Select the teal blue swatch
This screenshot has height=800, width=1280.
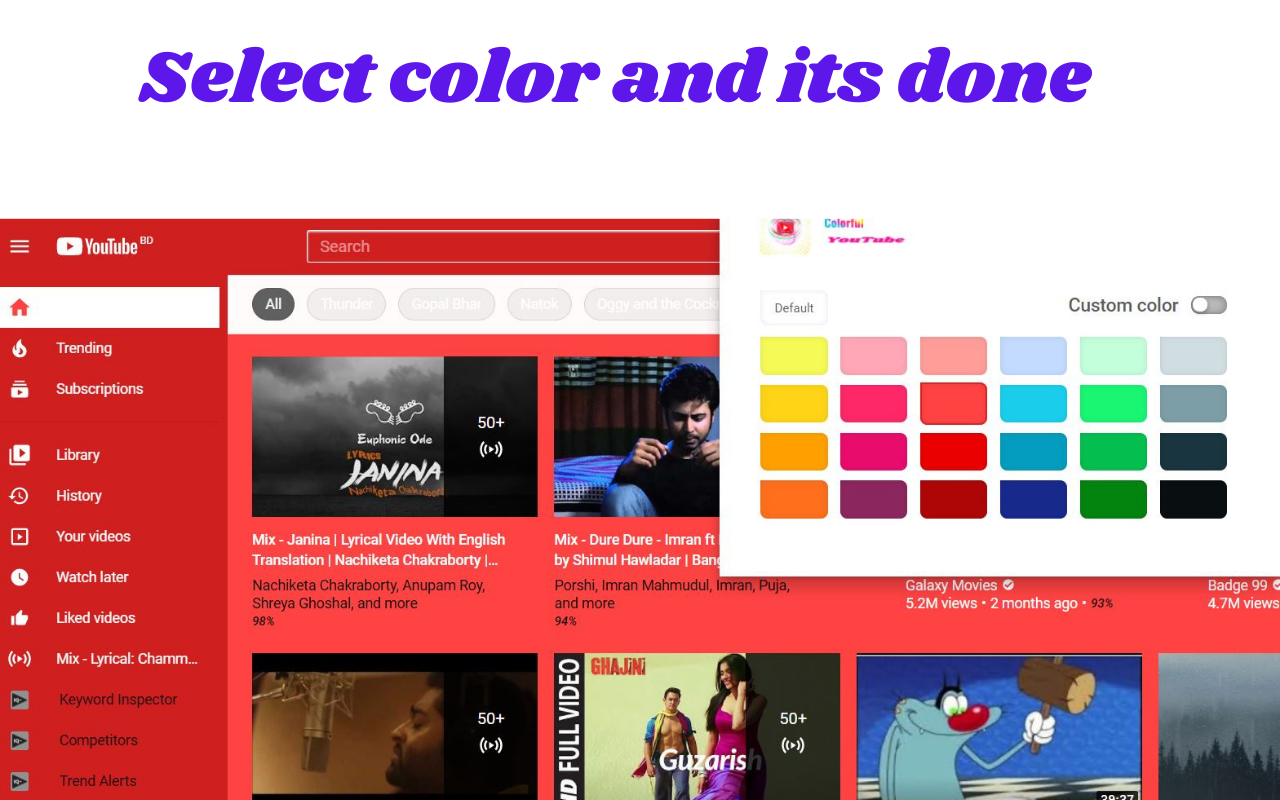tap(1034, 452)
